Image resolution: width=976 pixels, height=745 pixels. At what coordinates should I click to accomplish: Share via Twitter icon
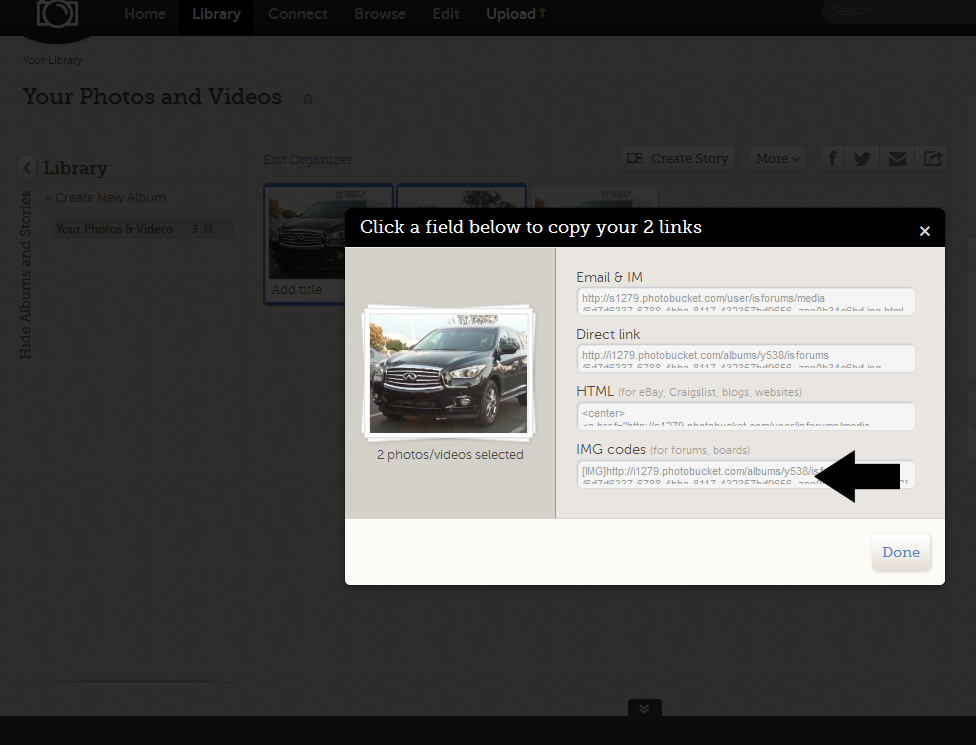pos(864,159)
